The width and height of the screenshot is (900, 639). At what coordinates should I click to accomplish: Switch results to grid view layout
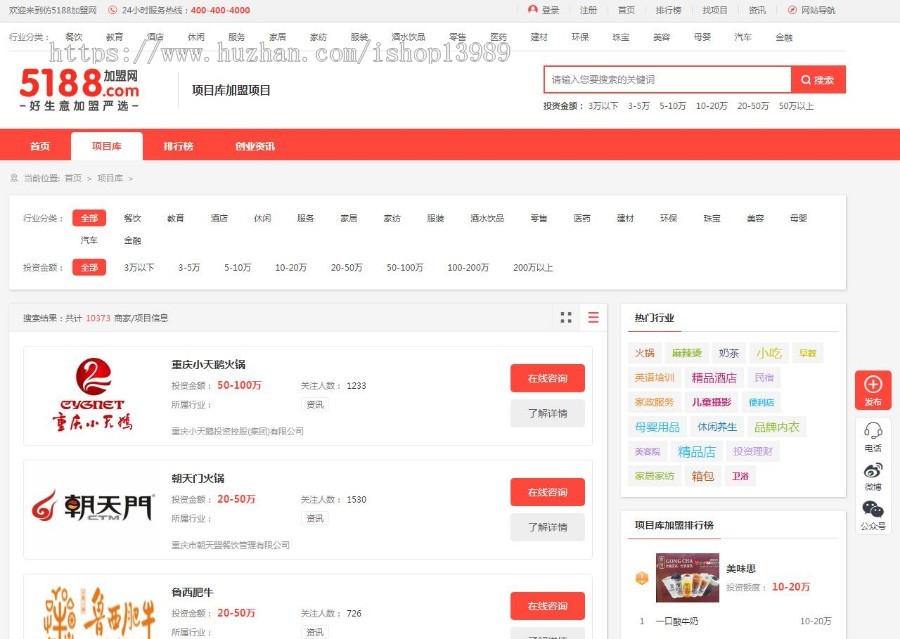(x=566, y=317)
